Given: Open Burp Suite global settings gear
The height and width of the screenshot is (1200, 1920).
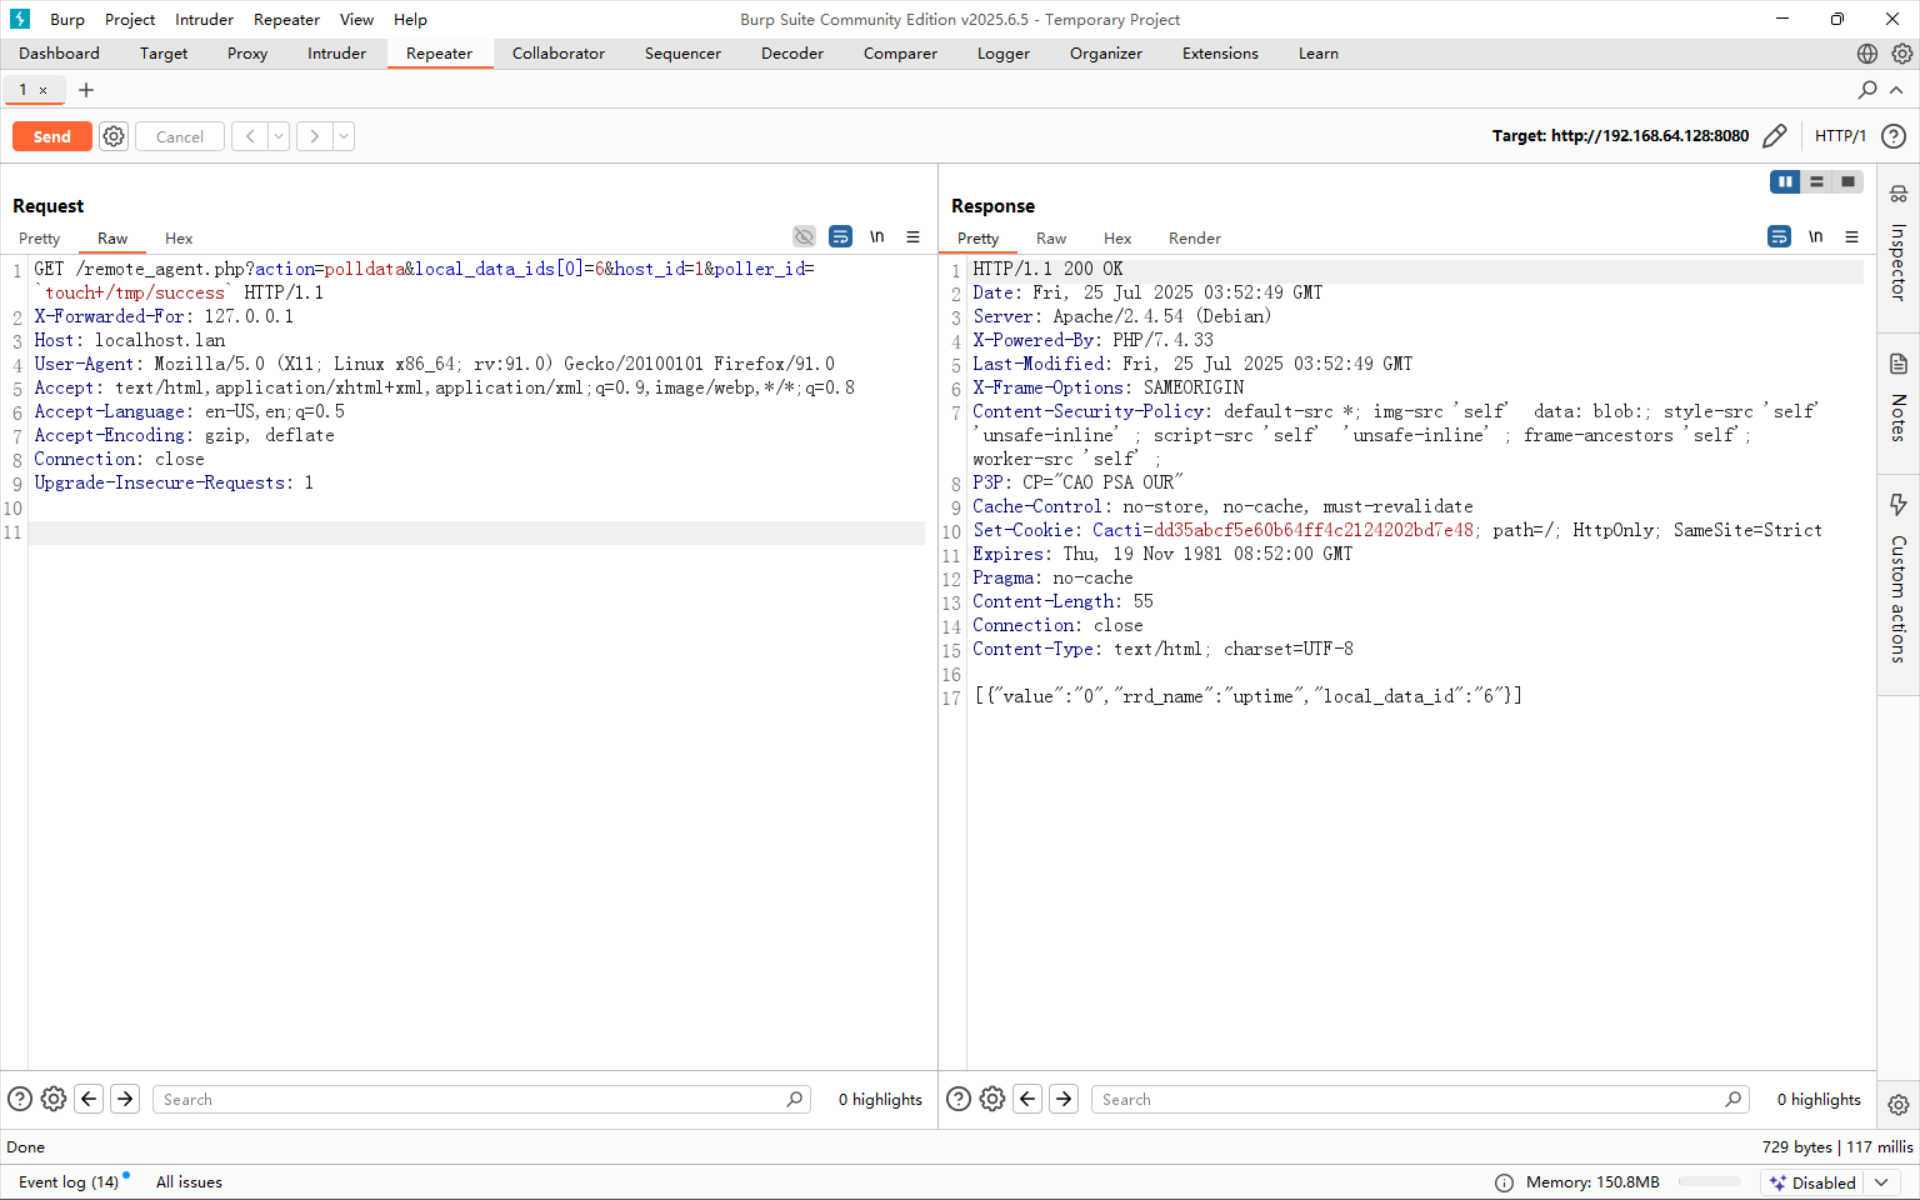Looking at the screenshot, I should [x=1901, y=54].
